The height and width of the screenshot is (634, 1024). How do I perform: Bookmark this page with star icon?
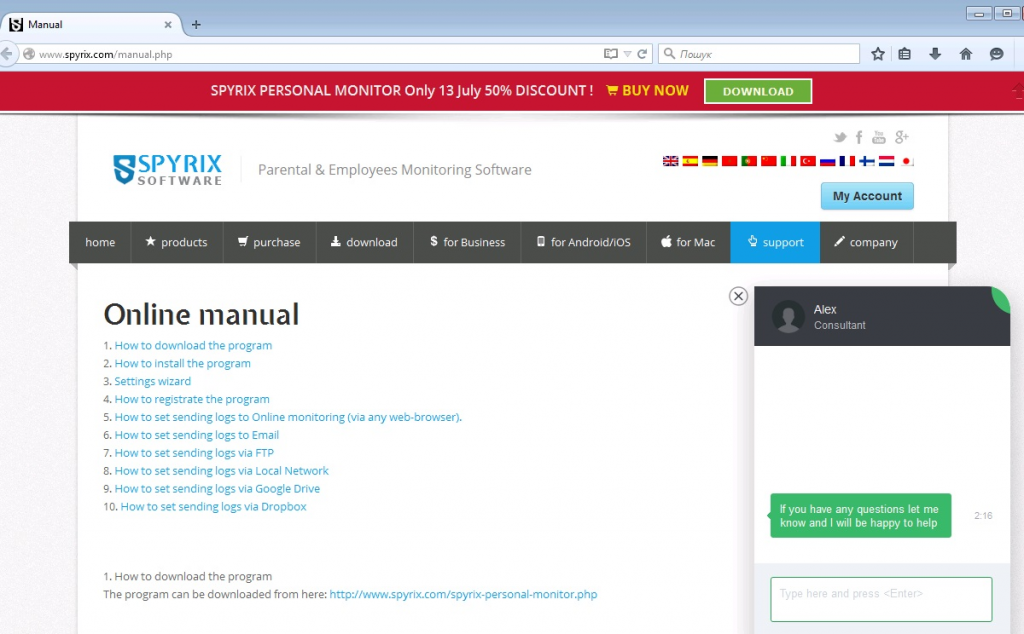coord(877,54)
